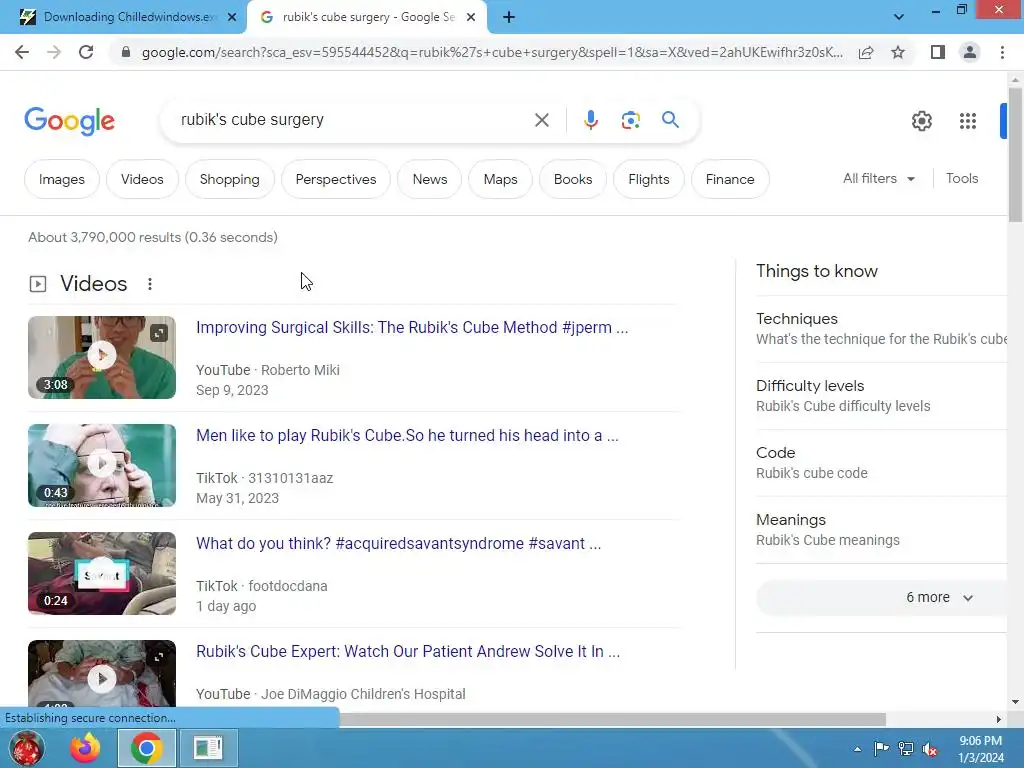
Task: Click the vertical page scrollbar thumb
Action: 1015,153
